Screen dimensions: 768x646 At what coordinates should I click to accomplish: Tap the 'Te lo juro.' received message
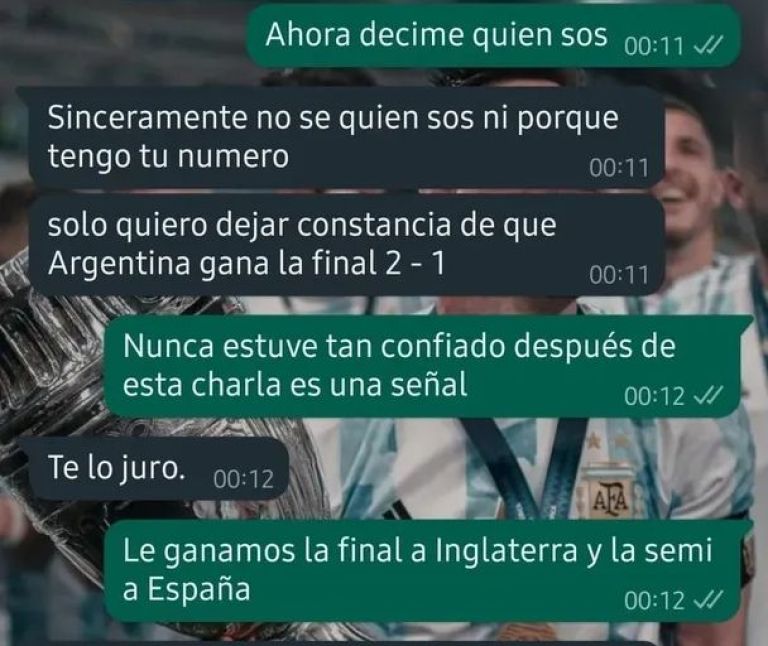(158, 469)
